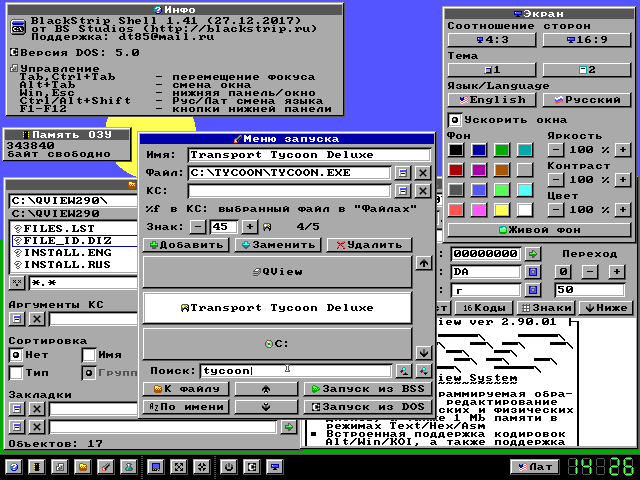Open the screen settings monitor icon in bottom panel

275,467
